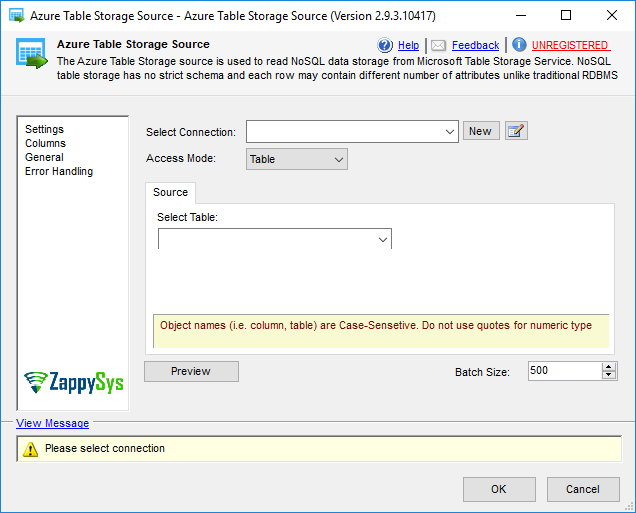The image size is (636, 513).
Task: Open the Feedback link
Action: (x=475, y=45)
